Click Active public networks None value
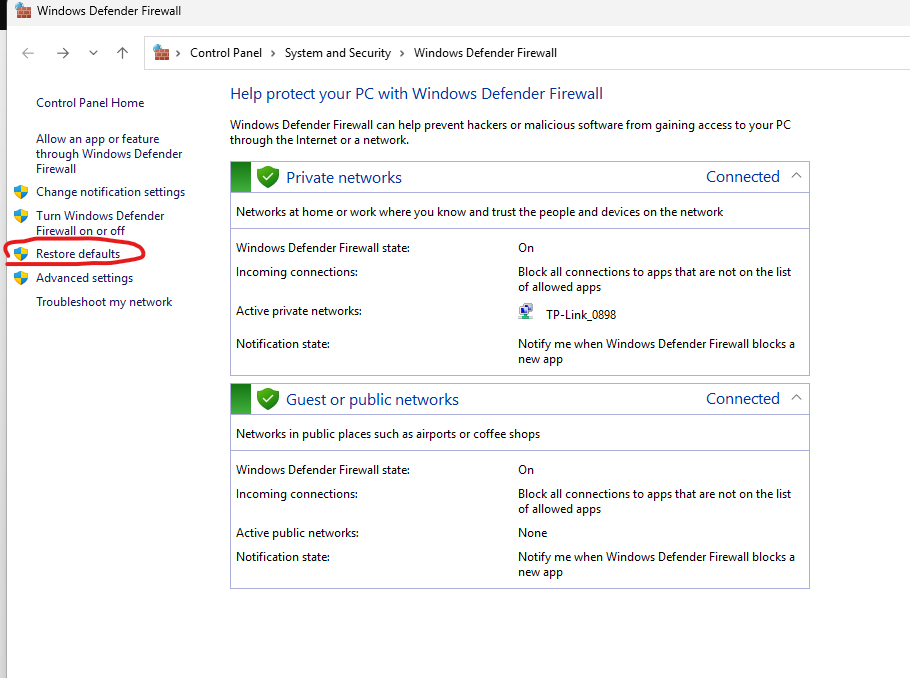910x678 pixels. tap(532, 533)
